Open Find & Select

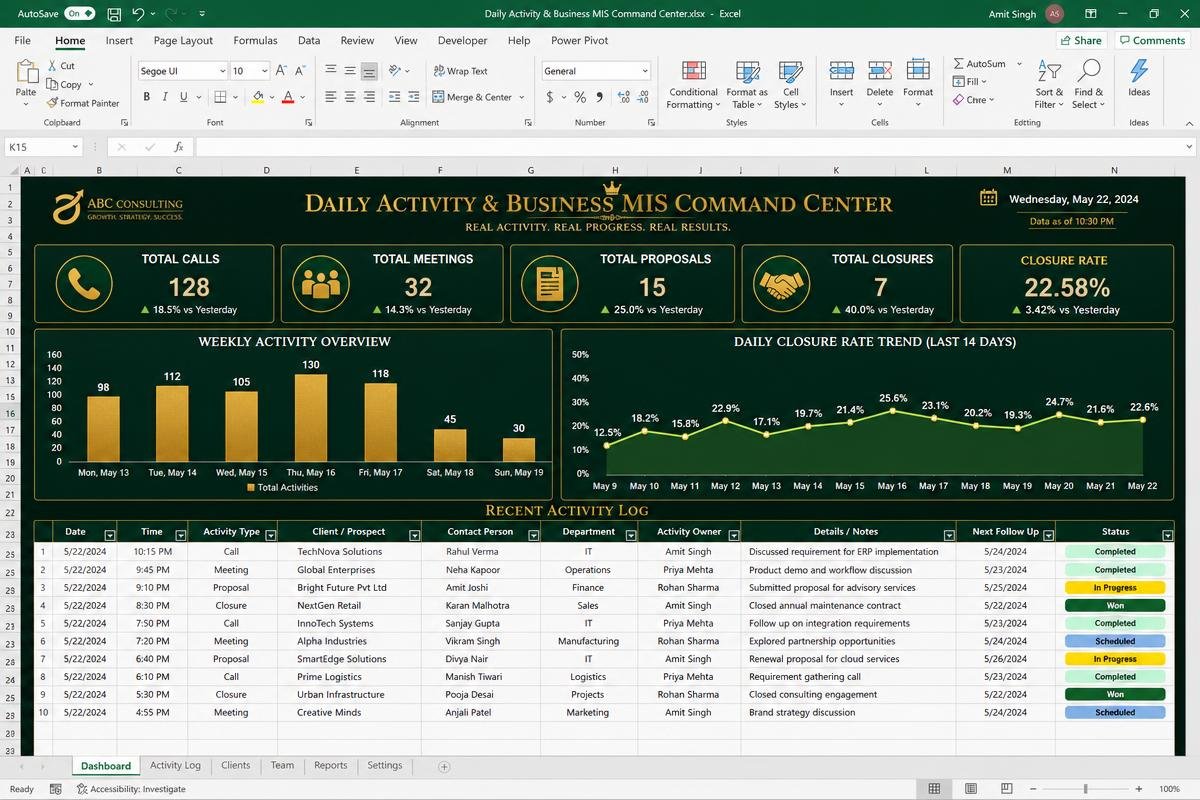point(1088,85)
